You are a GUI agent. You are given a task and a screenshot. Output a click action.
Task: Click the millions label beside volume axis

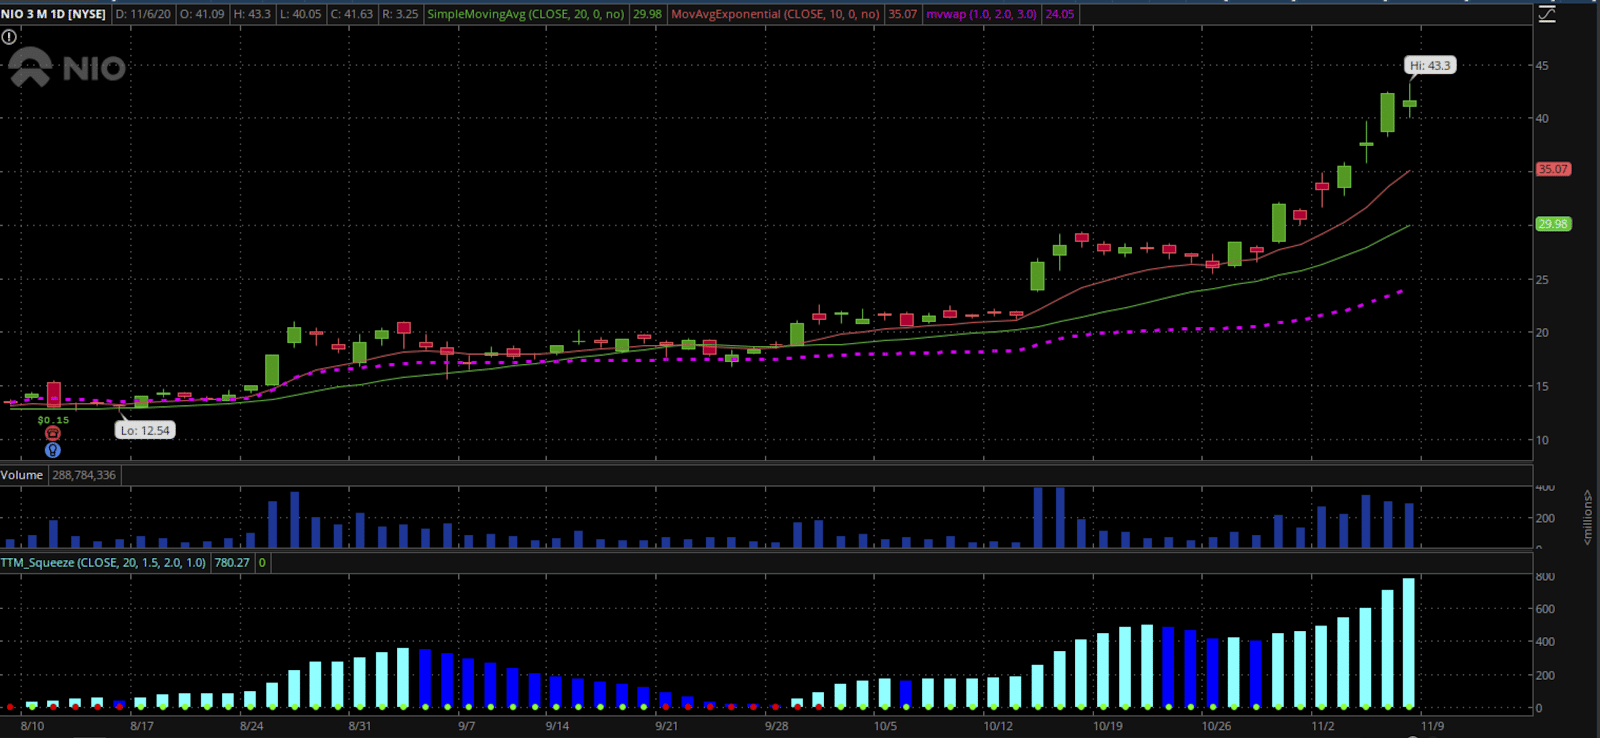click(1587, 517)
